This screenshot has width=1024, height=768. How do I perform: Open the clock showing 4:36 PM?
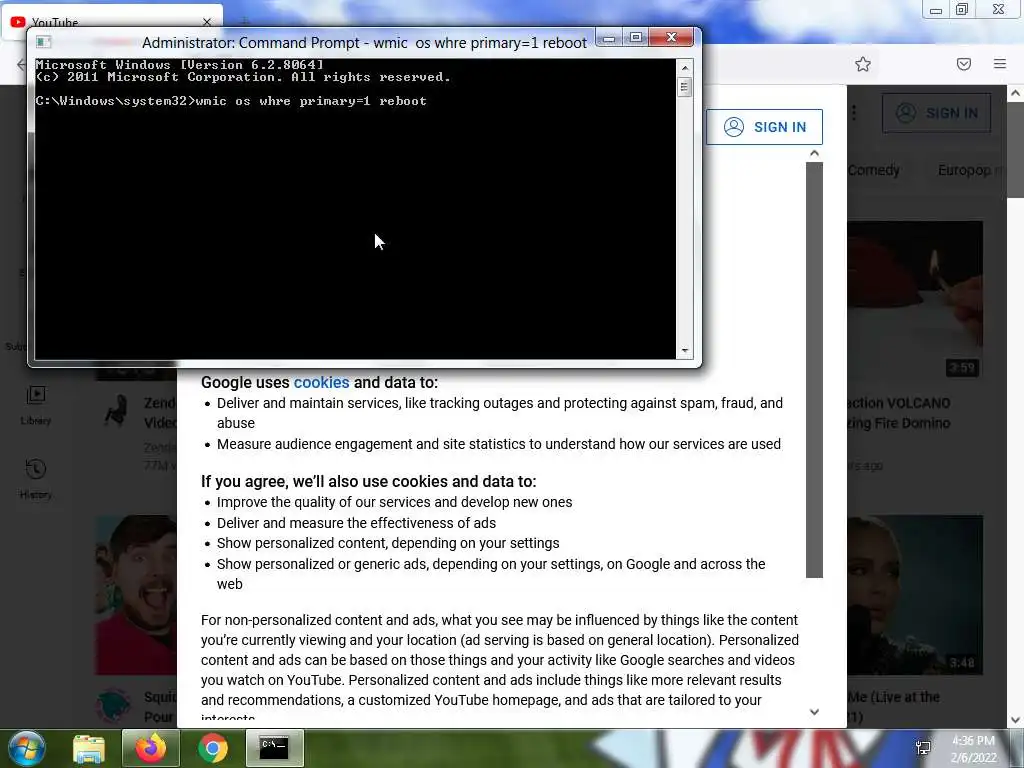pos(973,741)
